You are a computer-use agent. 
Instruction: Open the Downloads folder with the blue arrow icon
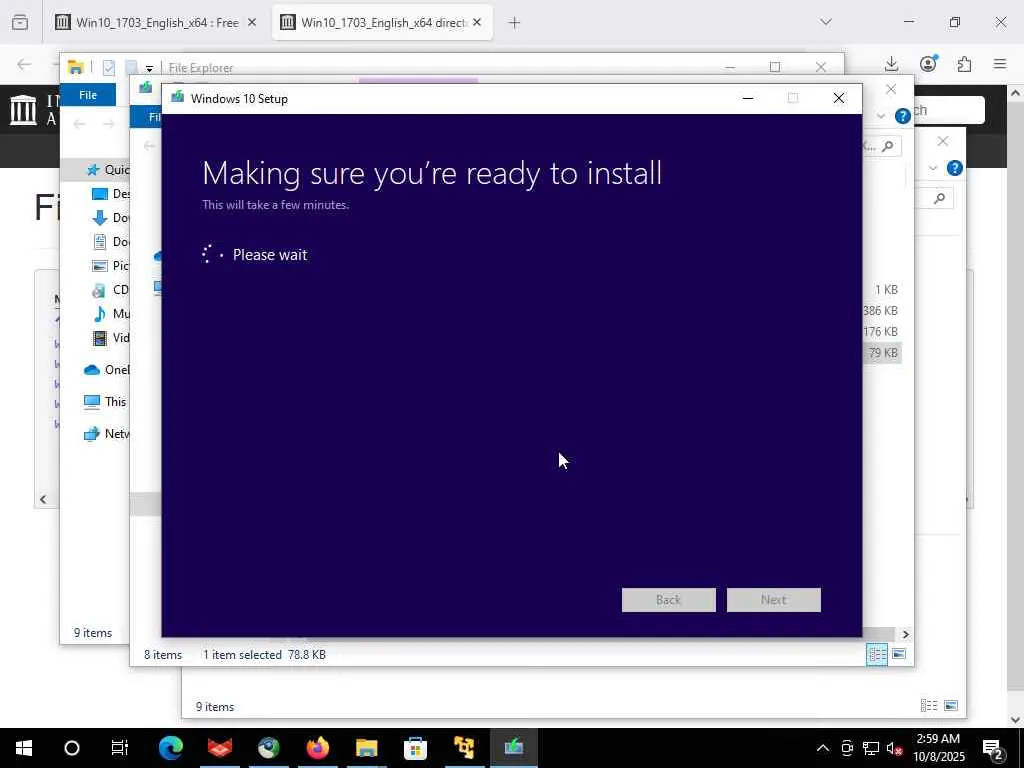click(111, 217)
